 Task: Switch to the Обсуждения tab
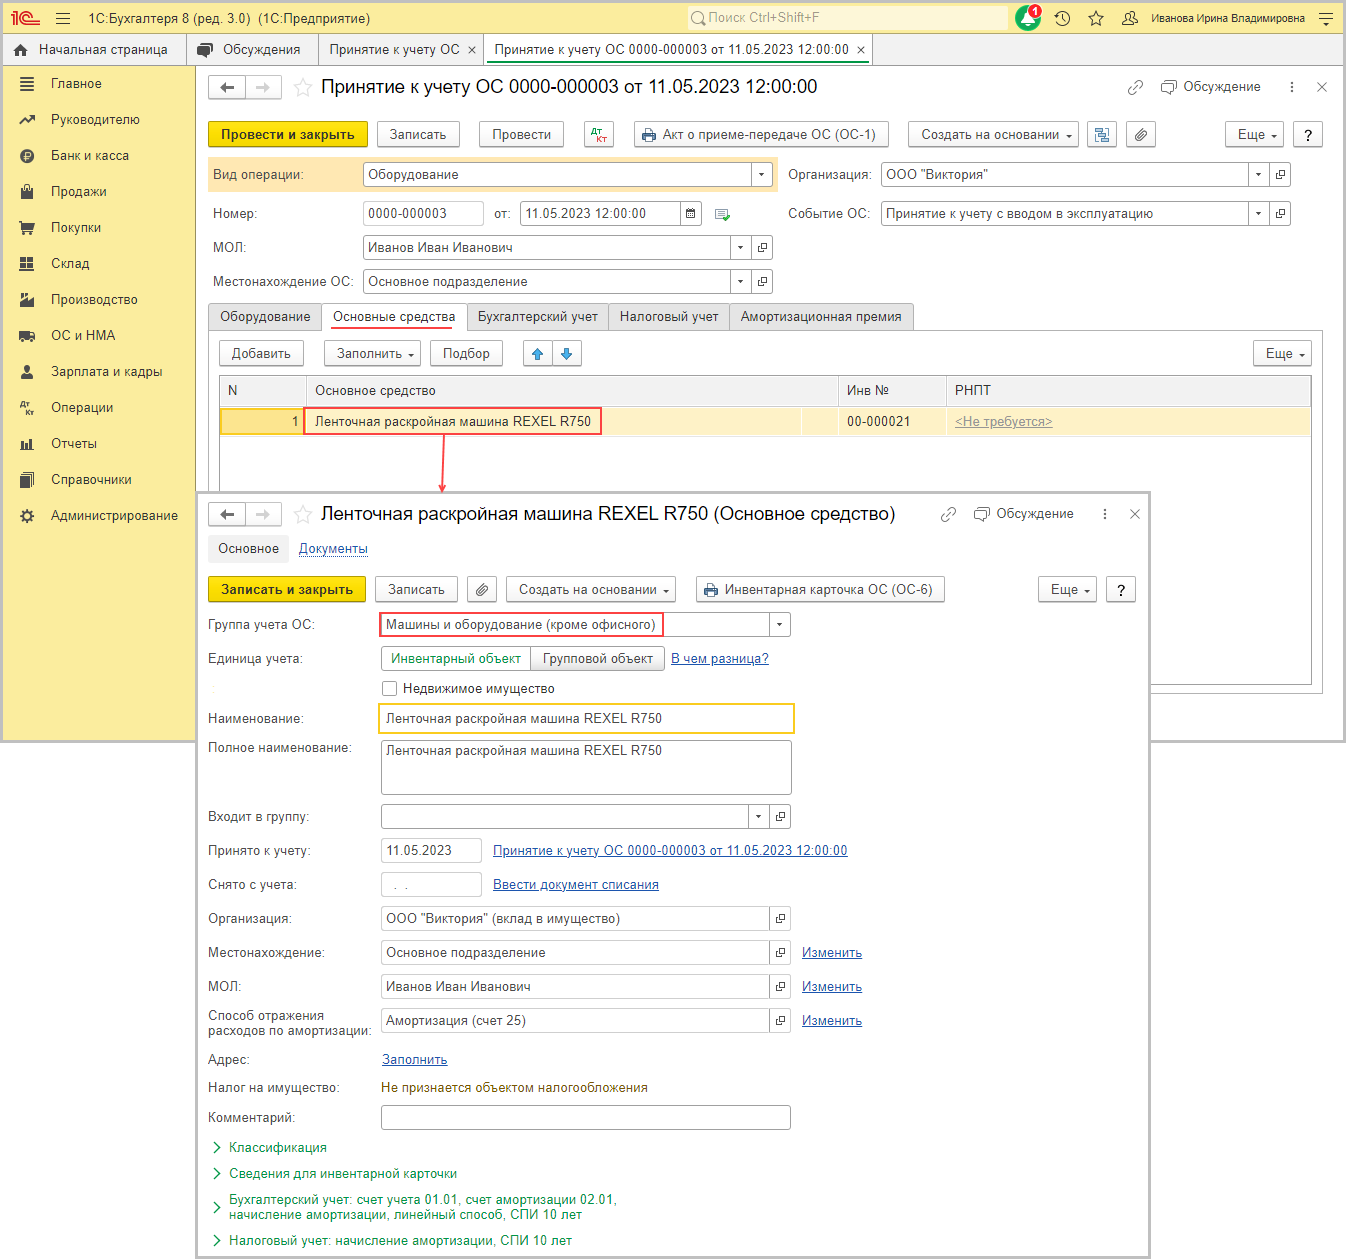coord(251,50)
